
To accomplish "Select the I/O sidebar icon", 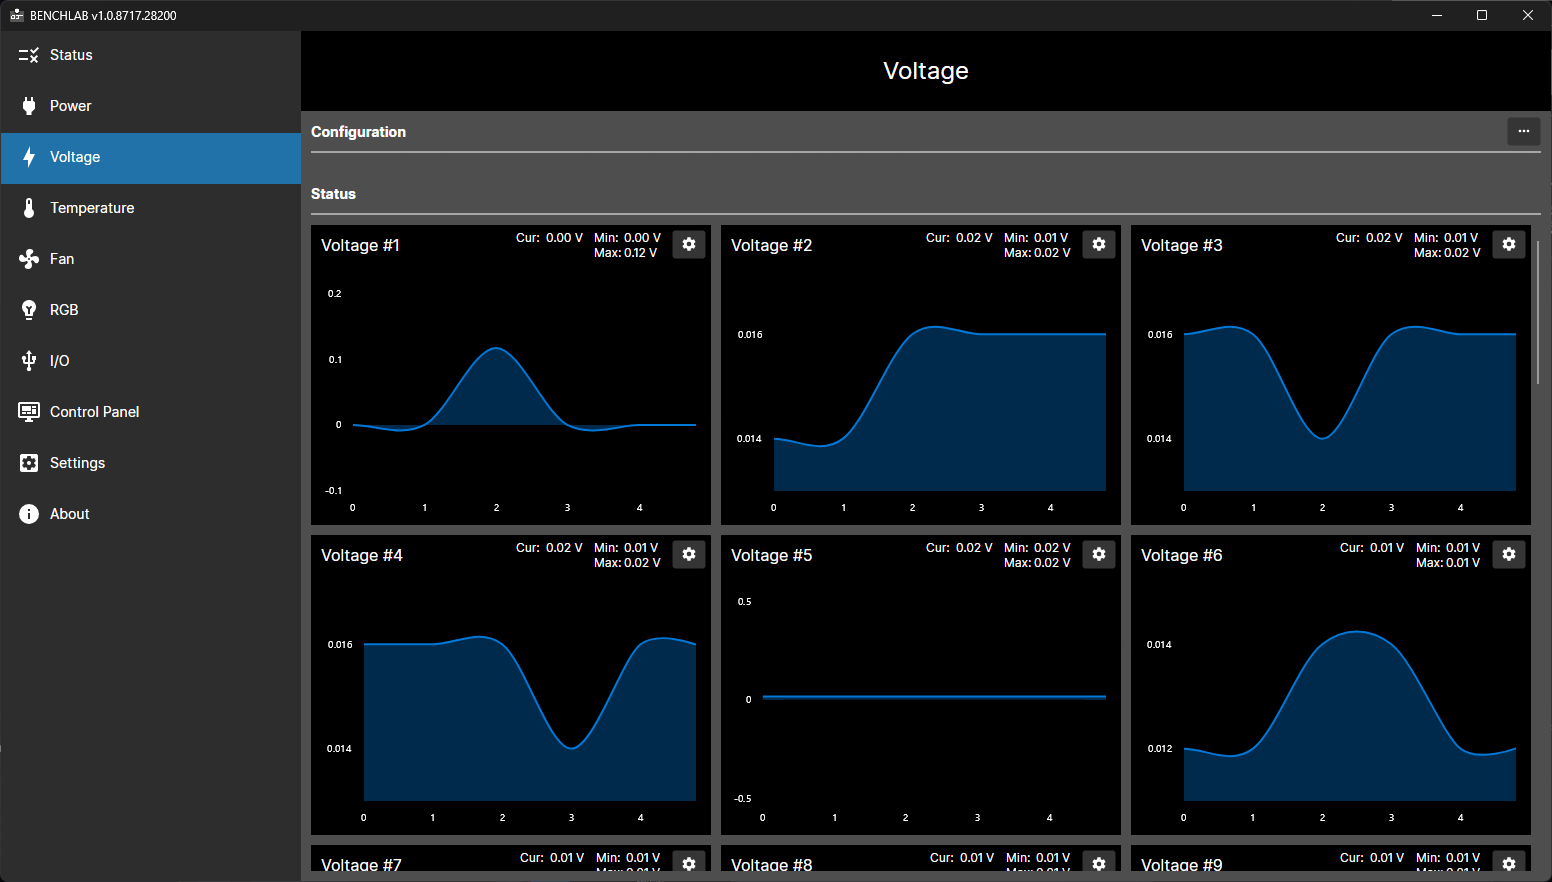I will [x=28, y=361].
